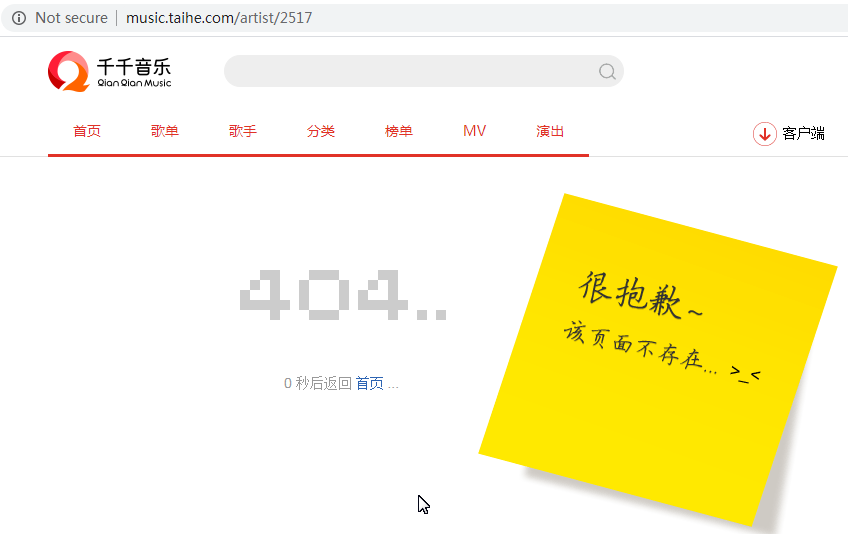This screenshot has width=848, height=534.
Task: Click the blue 首页 link under 404
Action: tap(369, 383)
